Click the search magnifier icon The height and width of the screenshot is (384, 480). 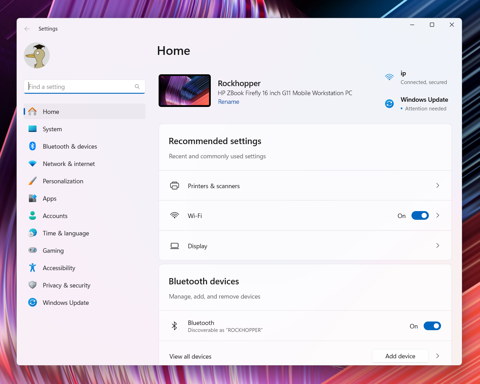coord(137,87)
